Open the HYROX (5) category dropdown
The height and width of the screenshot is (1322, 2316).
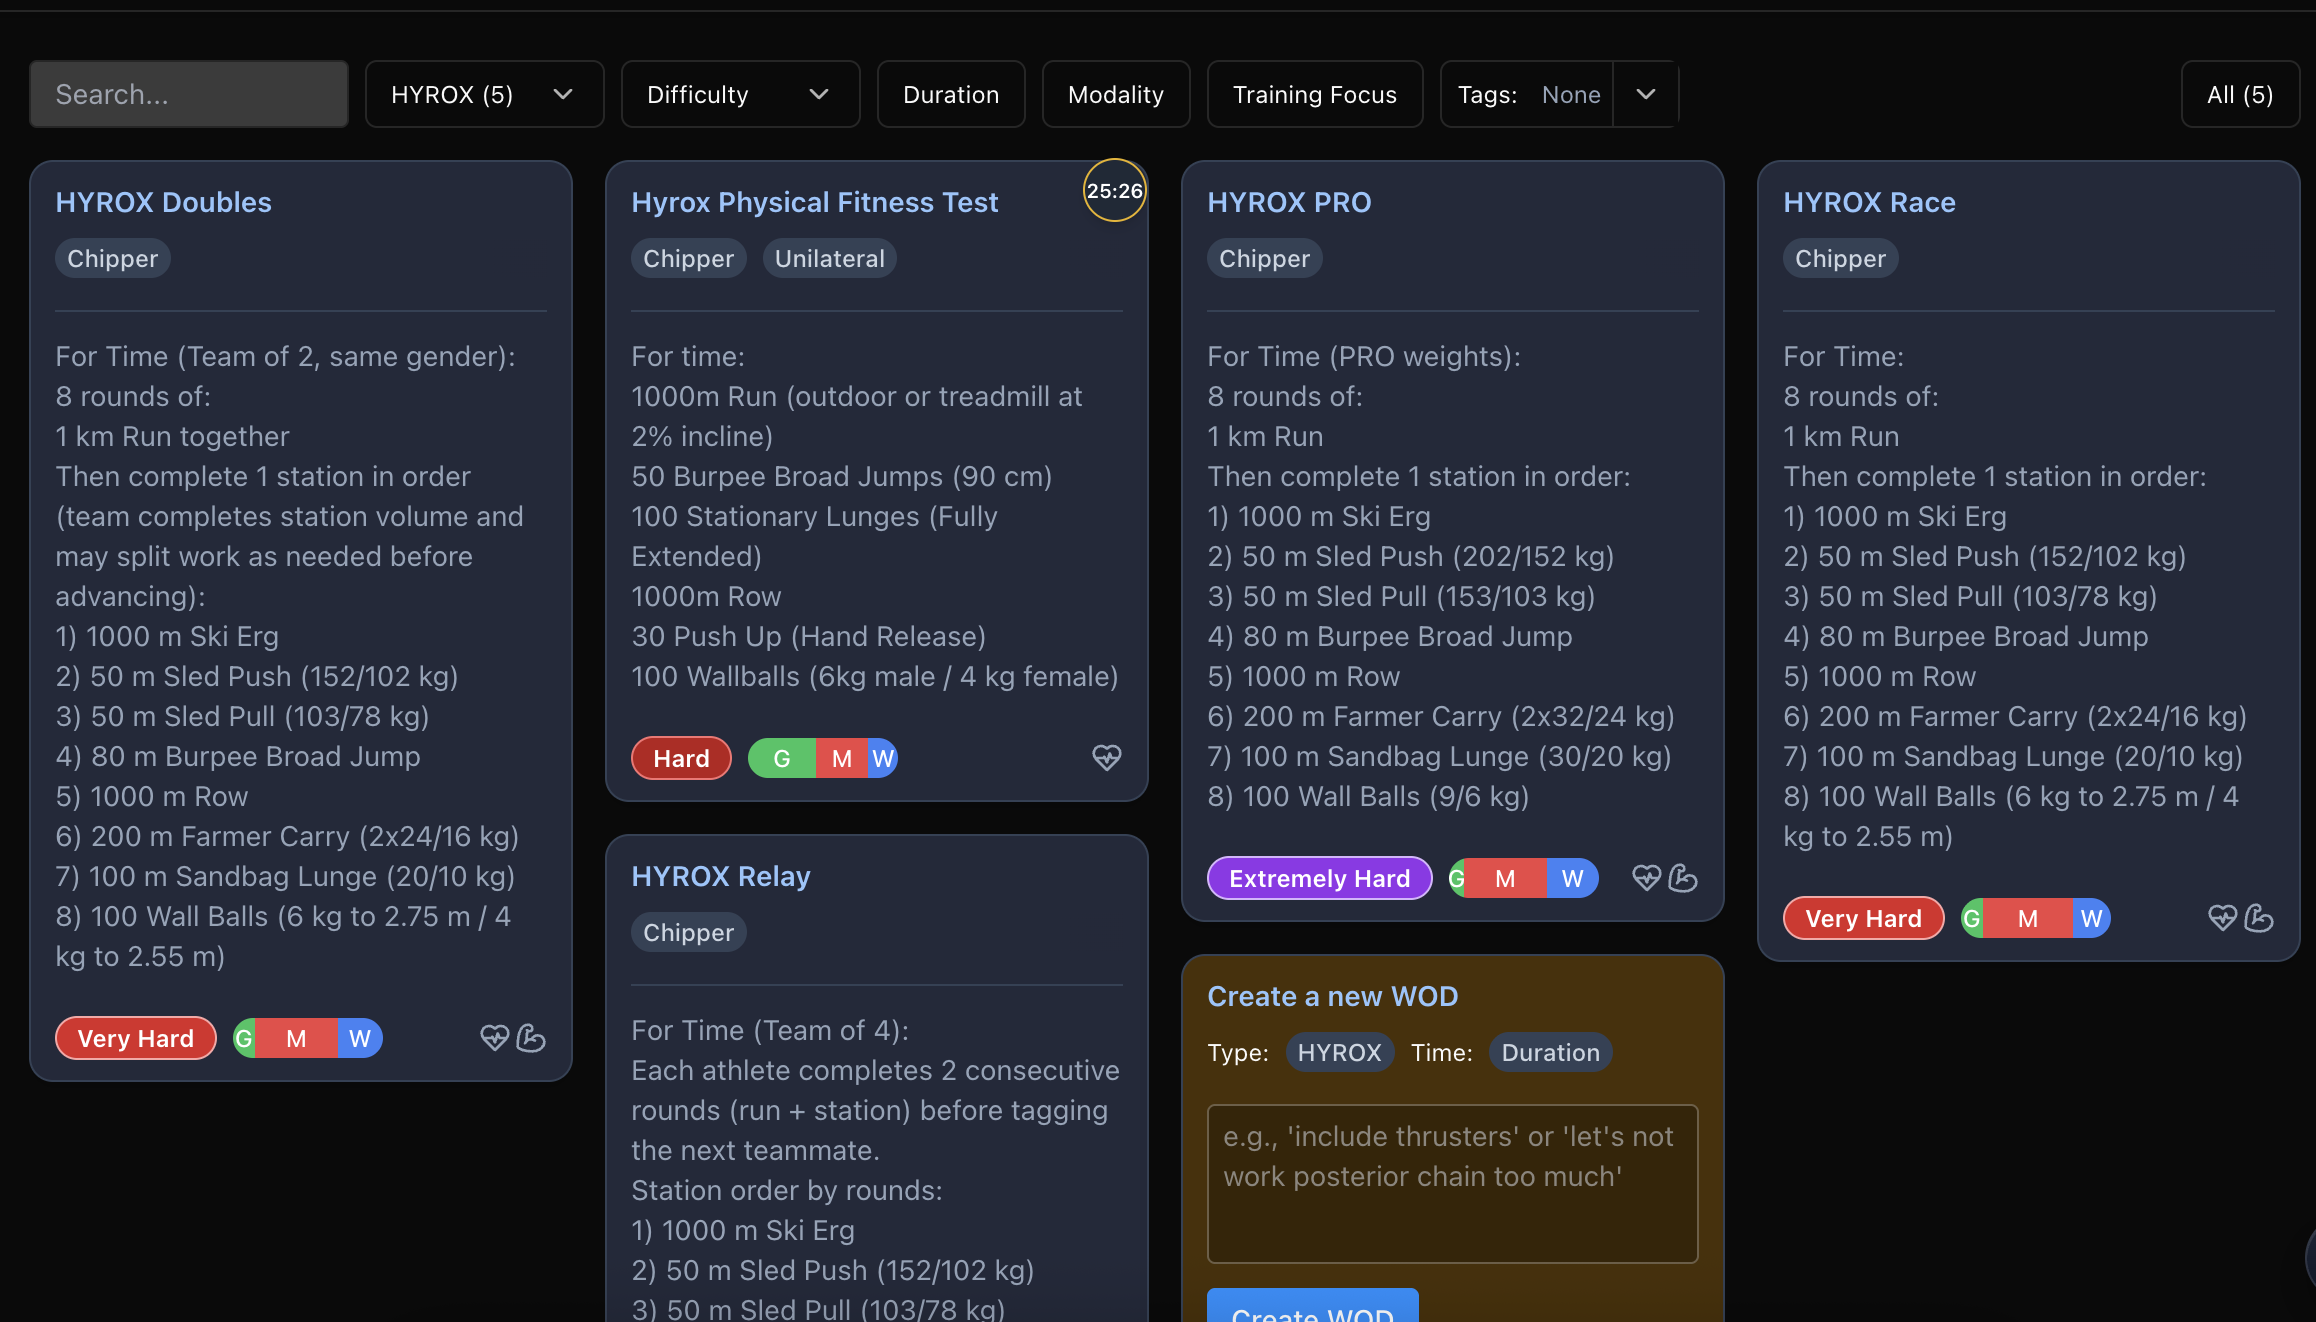(484, 94)
